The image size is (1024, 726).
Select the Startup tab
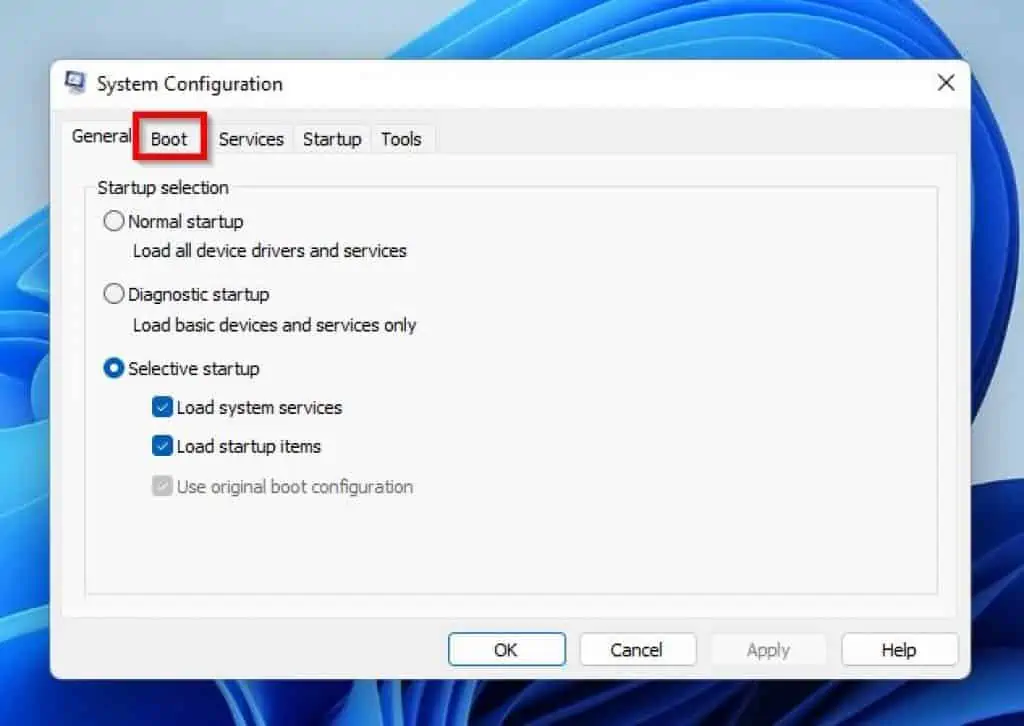332,139
